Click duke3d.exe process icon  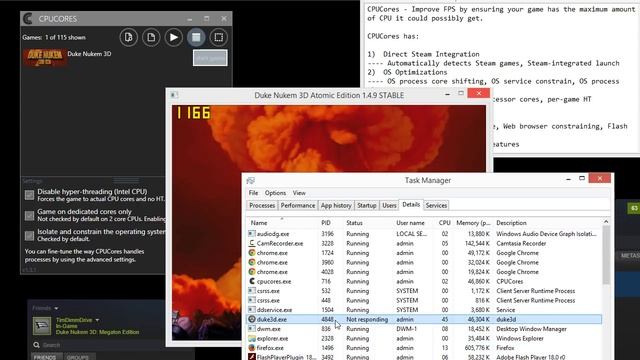pos(252,319)
